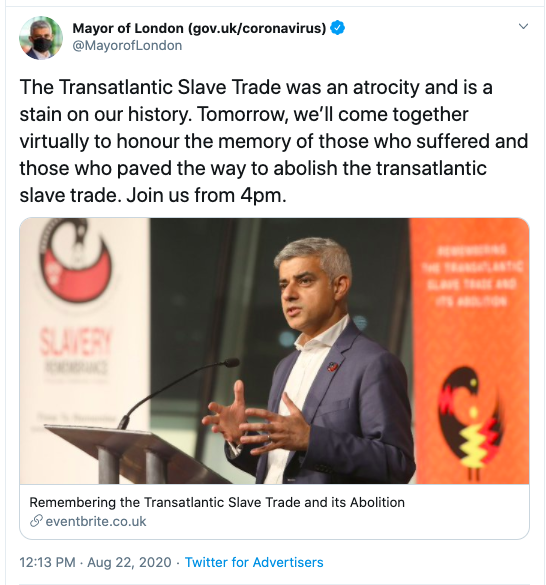The image size is (546, 585).
Task: Click the tweet body text
Action: tap(274, 141)
